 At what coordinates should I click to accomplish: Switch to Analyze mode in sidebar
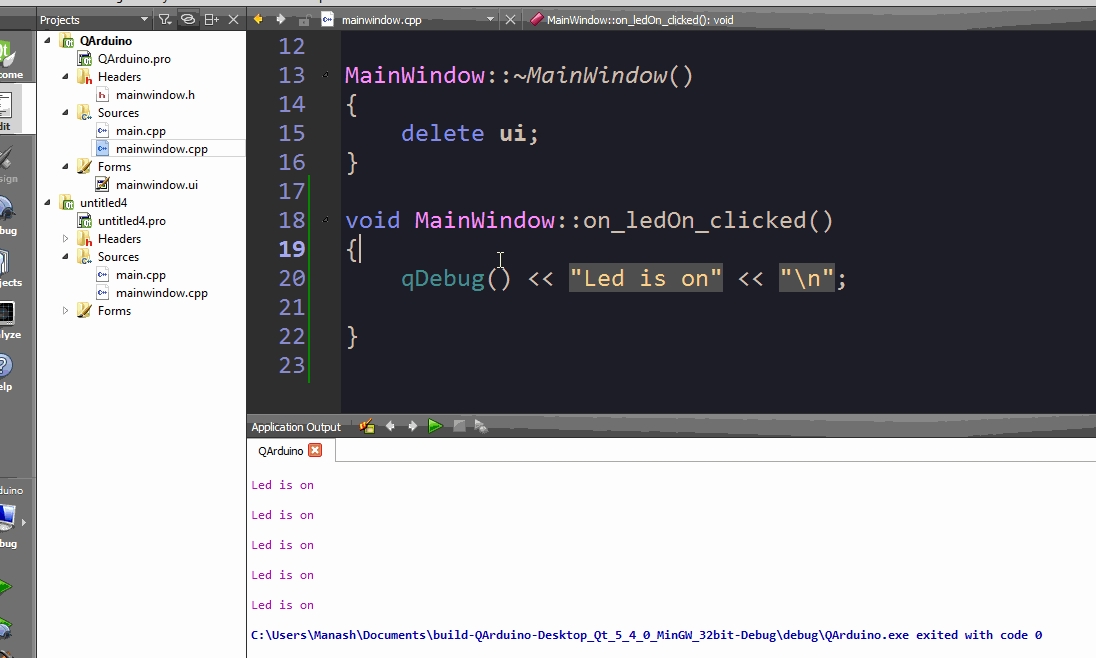click(10, 320)
